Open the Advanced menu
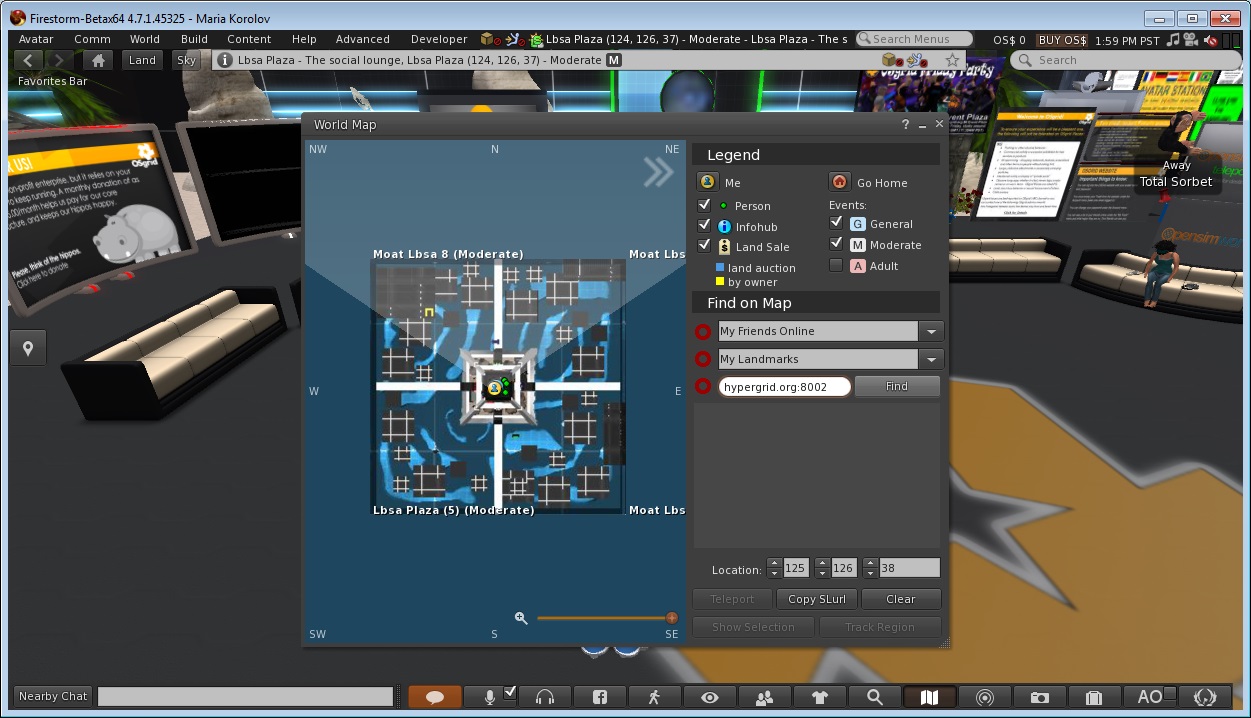The height and width of the screenshot is (718, 1251). pos(363,39)
